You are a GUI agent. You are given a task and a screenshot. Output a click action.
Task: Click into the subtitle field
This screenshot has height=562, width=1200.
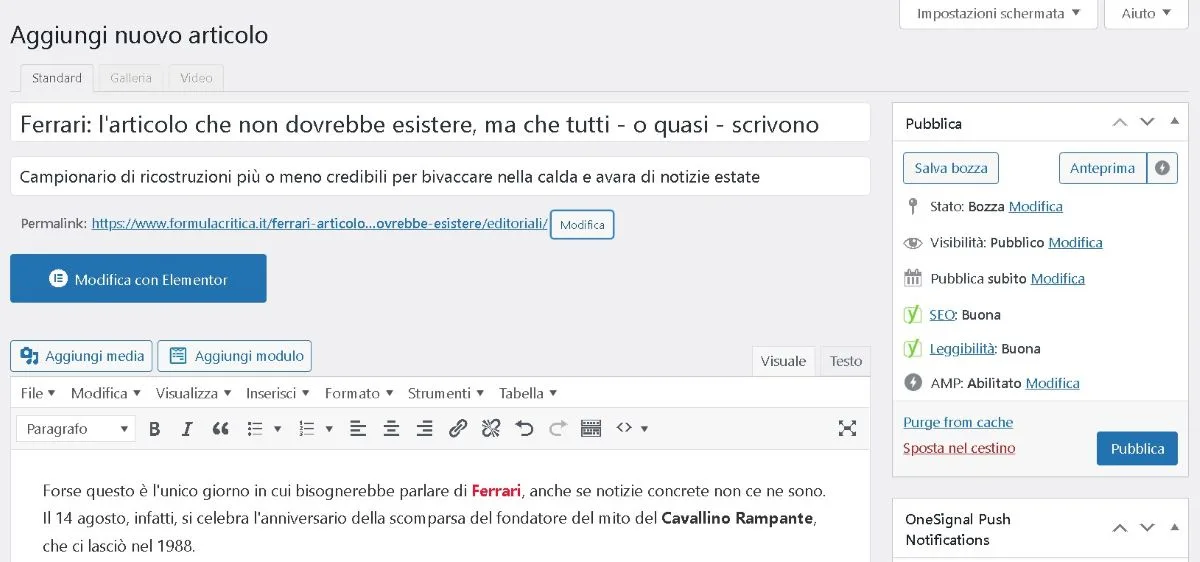(440, 177)
